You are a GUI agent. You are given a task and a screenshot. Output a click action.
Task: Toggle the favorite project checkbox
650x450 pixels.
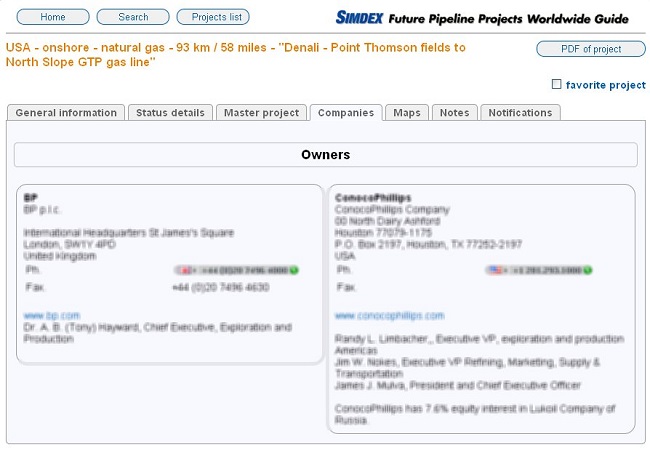coord(557,85)
